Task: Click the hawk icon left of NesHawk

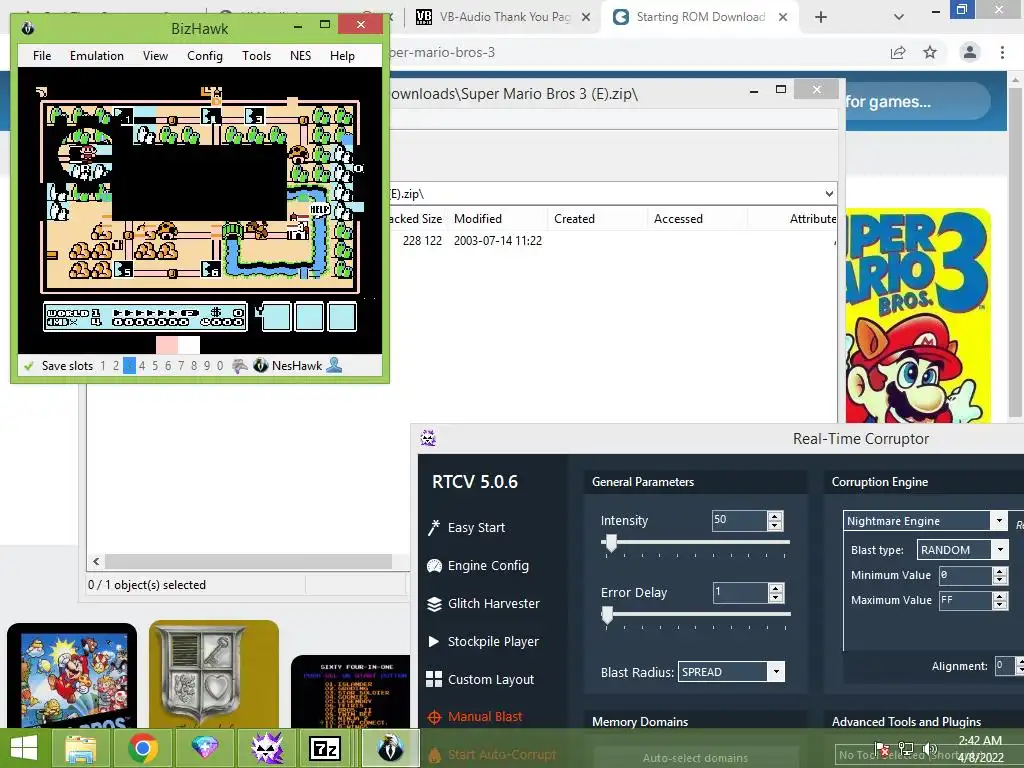Action: coord(240,366)
